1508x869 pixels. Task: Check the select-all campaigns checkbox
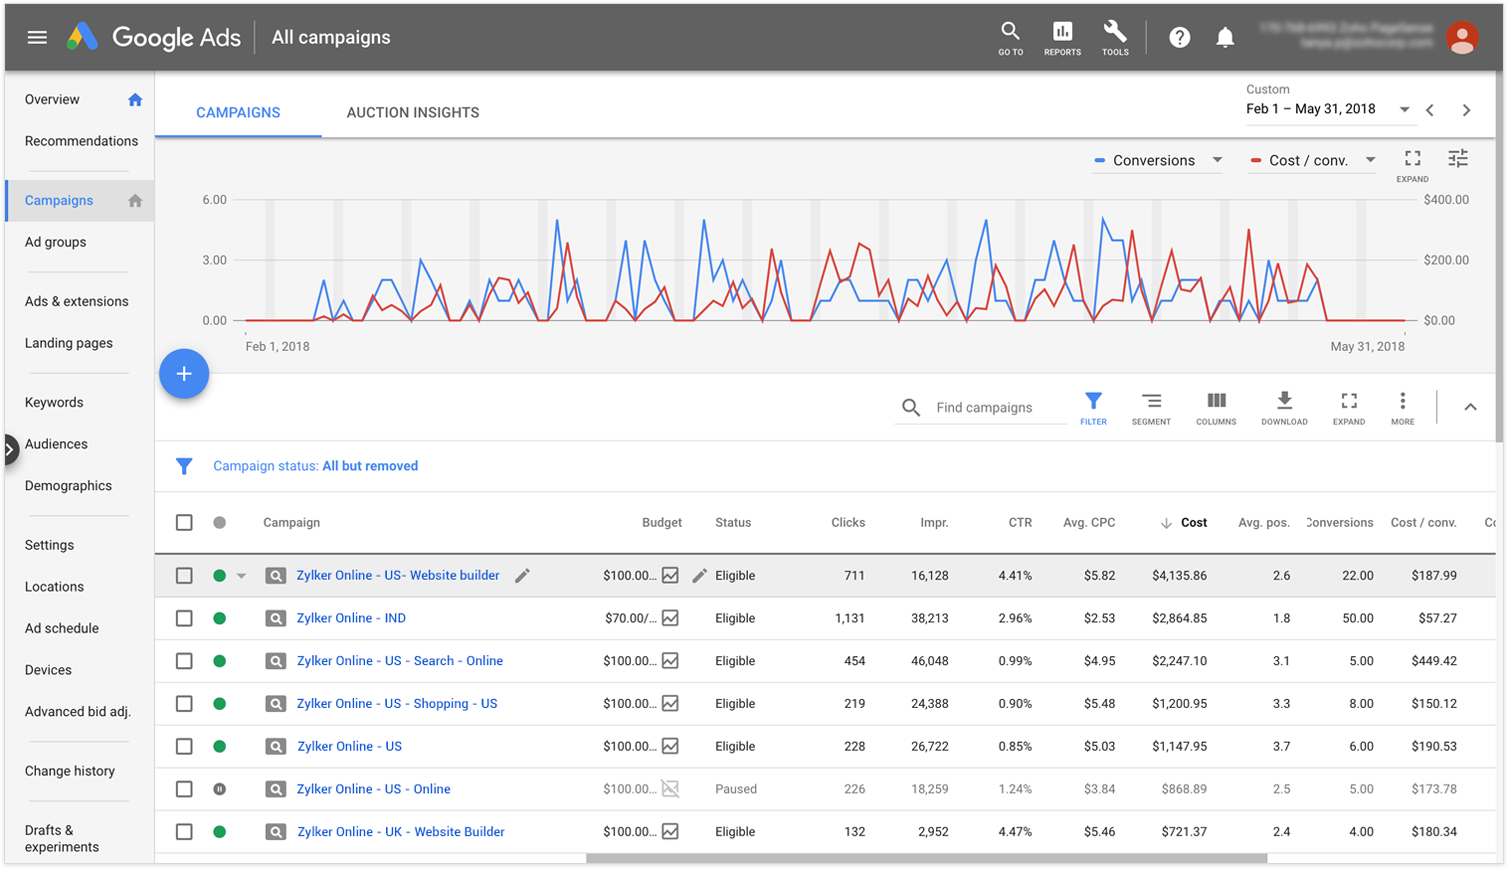(184, 523)
